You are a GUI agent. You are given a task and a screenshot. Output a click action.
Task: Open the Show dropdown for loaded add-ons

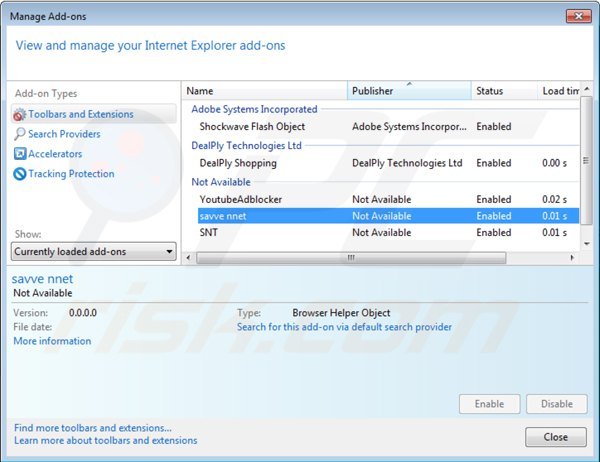[94, 251]
